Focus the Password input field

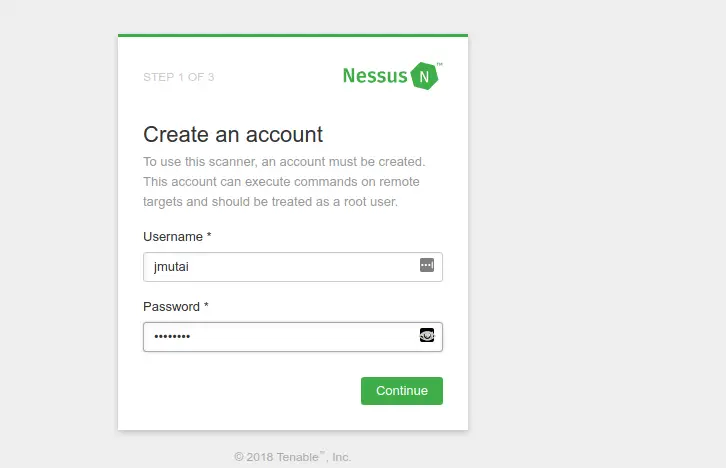click(x=293, y=337)
